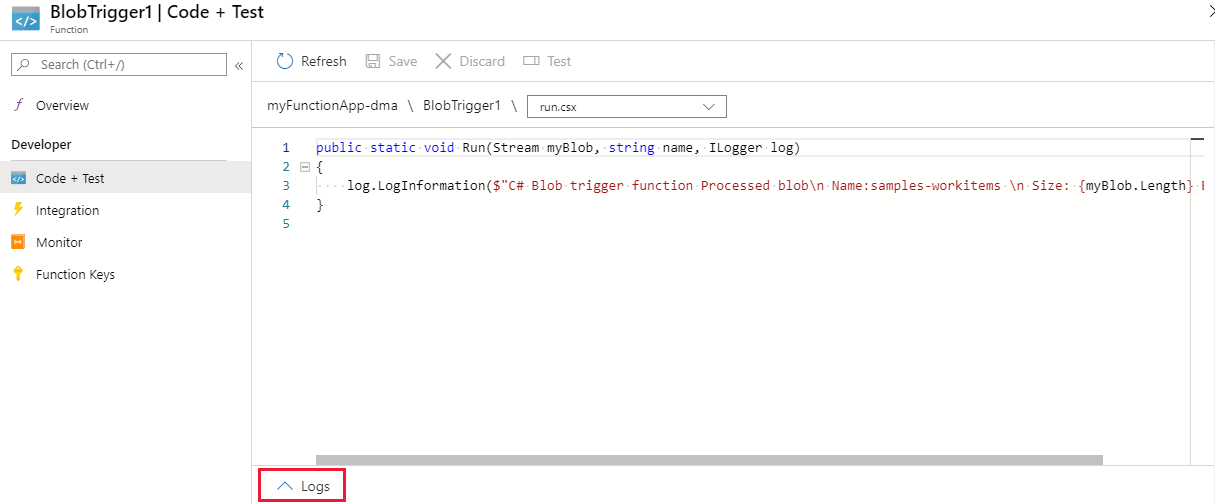Viewport: 1215px width, 504px height.
Task: Click the Save floppy disk icon
Action: pyautogui.click(x=373, y=61)
